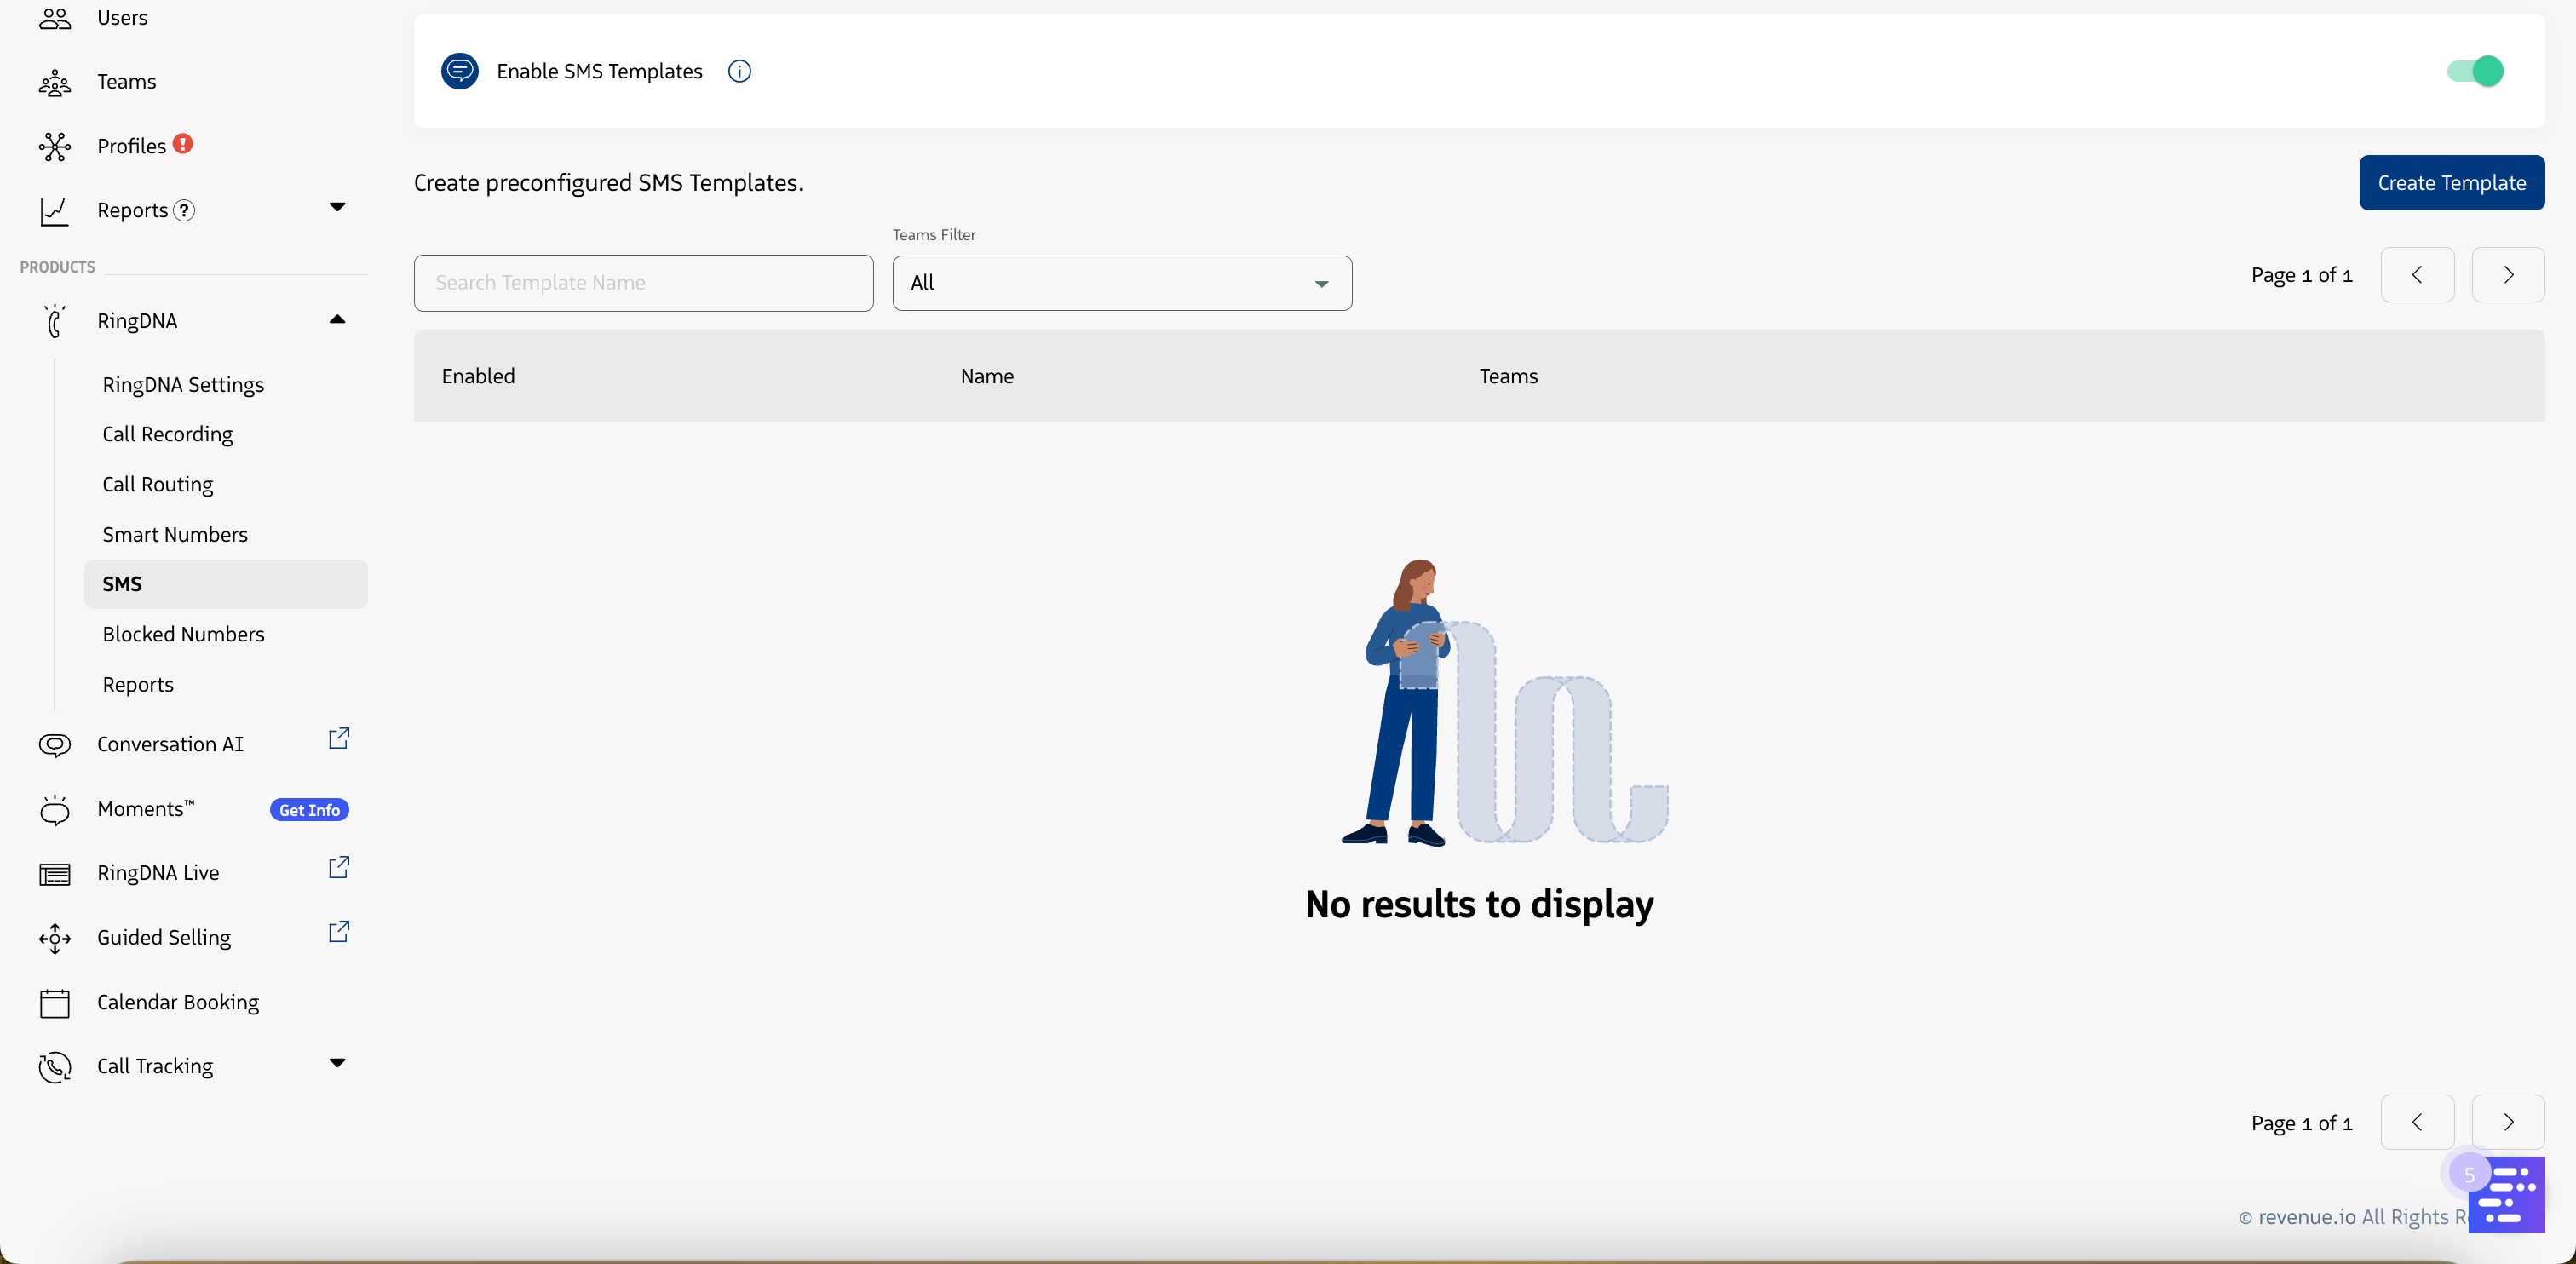Click the Search Template Name field
Screen dimensions: 2576x1264
click(x=643, y=283)
